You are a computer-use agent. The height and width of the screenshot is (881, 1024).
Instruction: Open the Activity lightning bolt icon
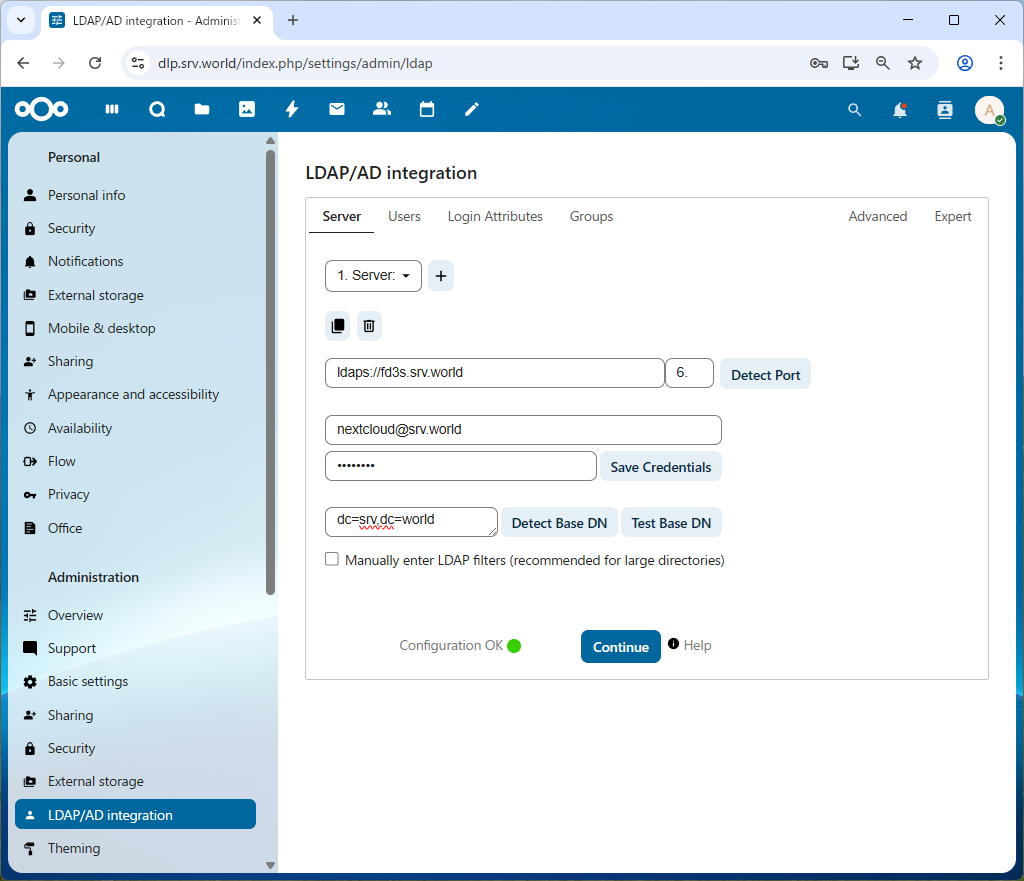(292, 110)
